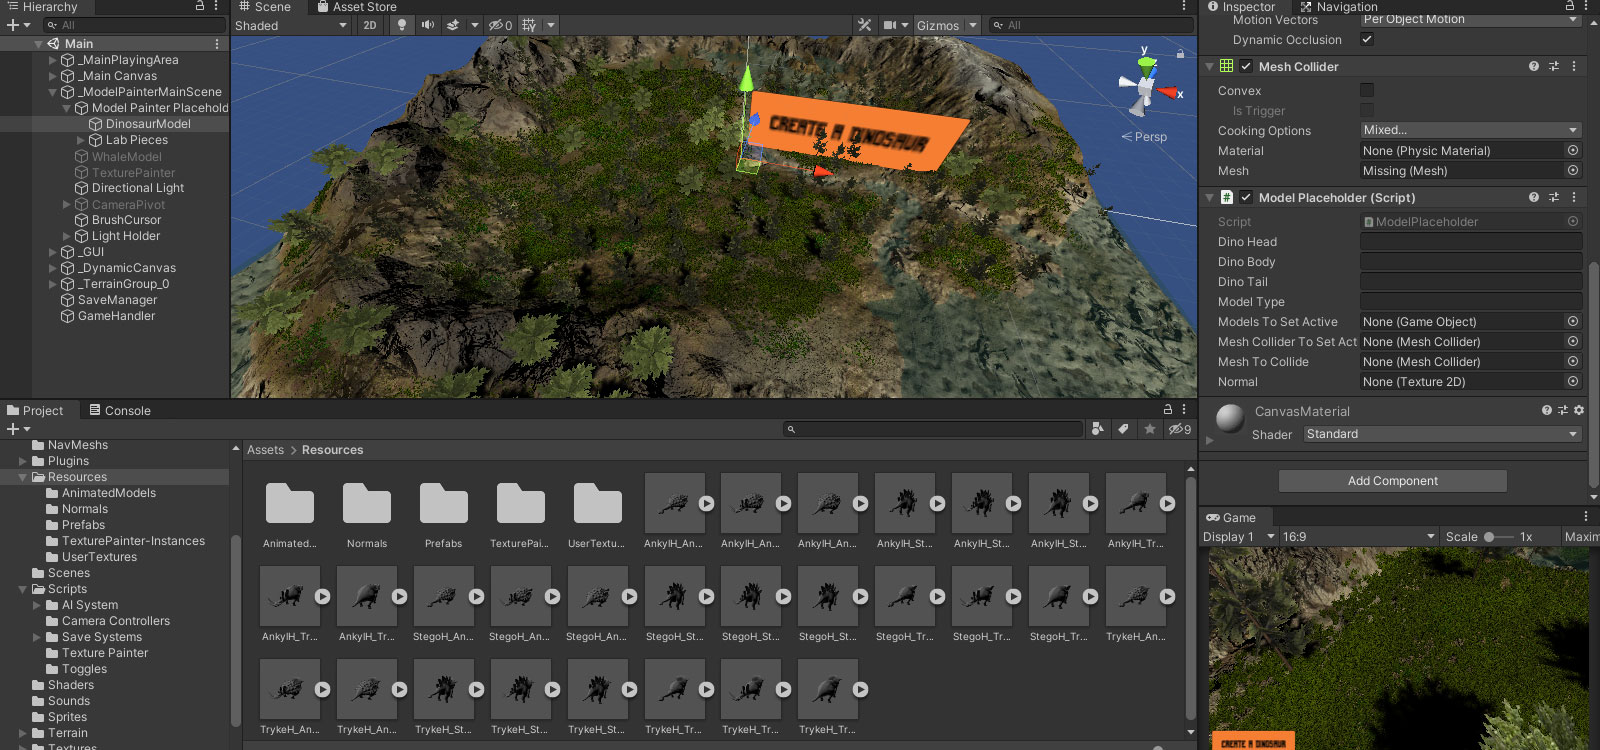The width and height of the screenshot is (1600, 750).
Task: Enable the Convex checkbox
Action: point(1367,91)
